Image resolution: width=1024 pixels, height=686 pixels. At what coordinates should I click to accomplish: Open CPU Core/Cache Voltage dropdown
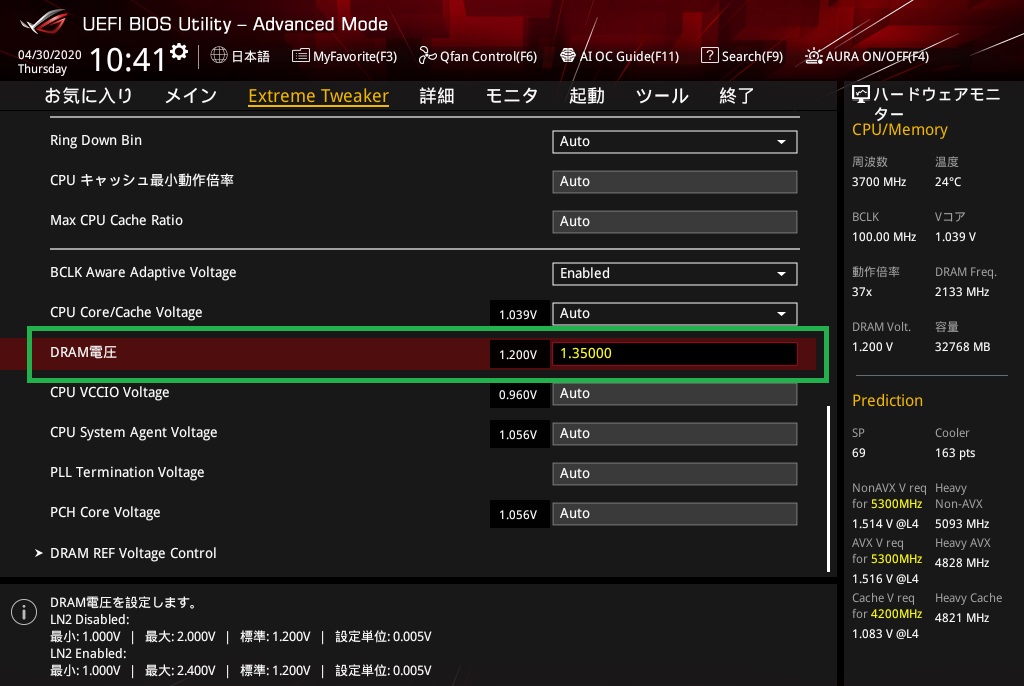pyautogui.click(x=675, y=314)
